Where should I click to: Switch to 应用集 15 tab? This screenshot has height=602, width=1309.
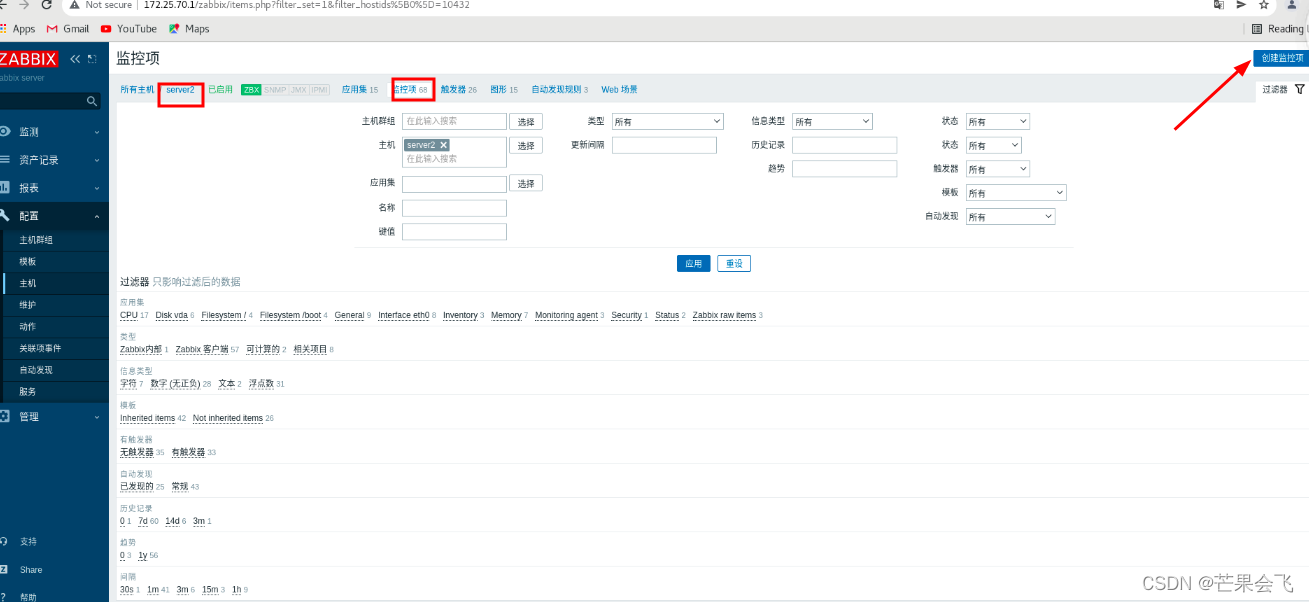360,90
